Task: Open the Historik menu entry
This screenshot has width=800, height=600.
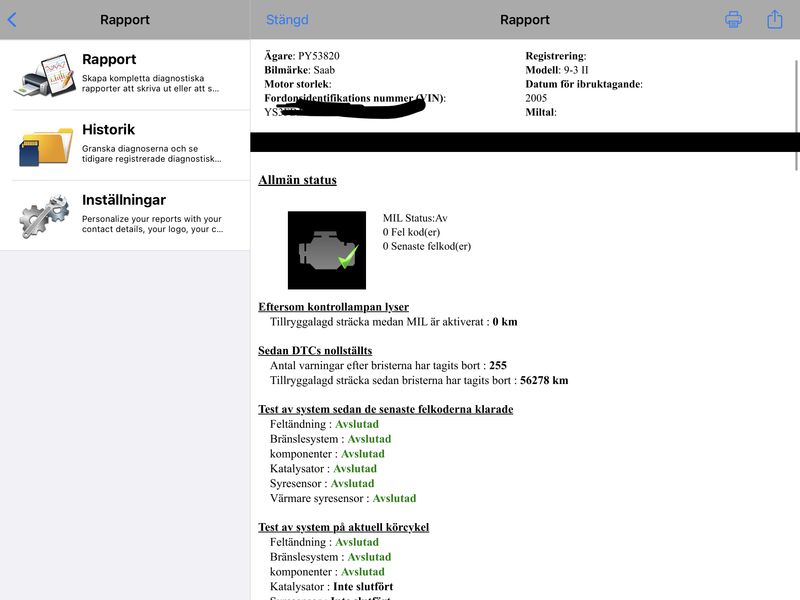Action: 125,145
